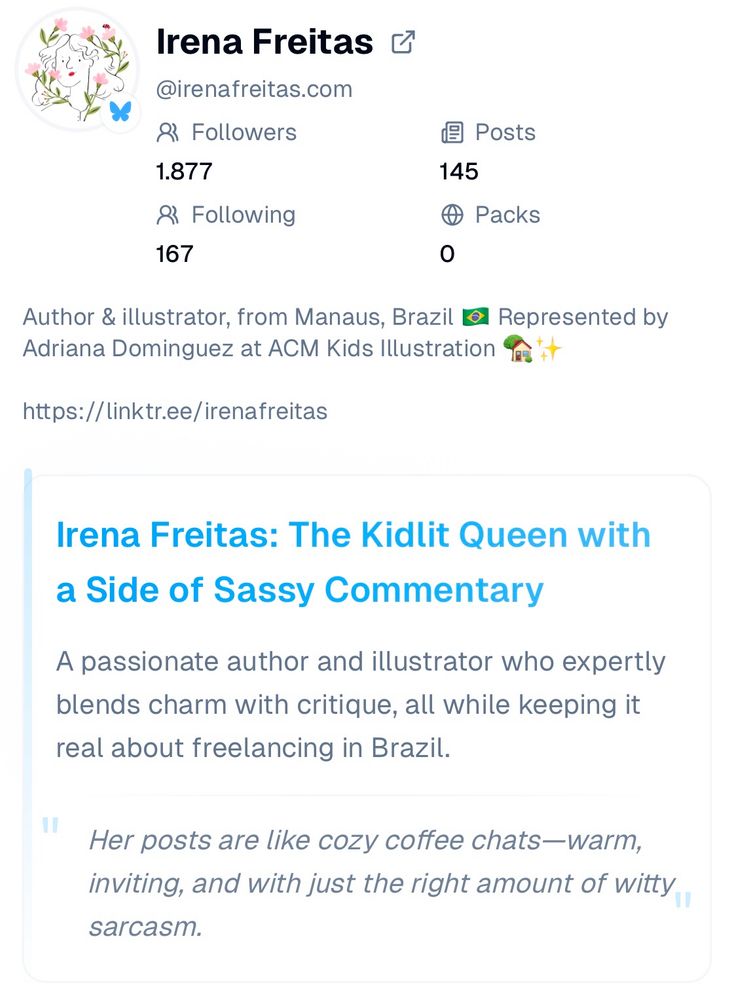
Task: Click the Followers people icon
Action: (168, 132)
